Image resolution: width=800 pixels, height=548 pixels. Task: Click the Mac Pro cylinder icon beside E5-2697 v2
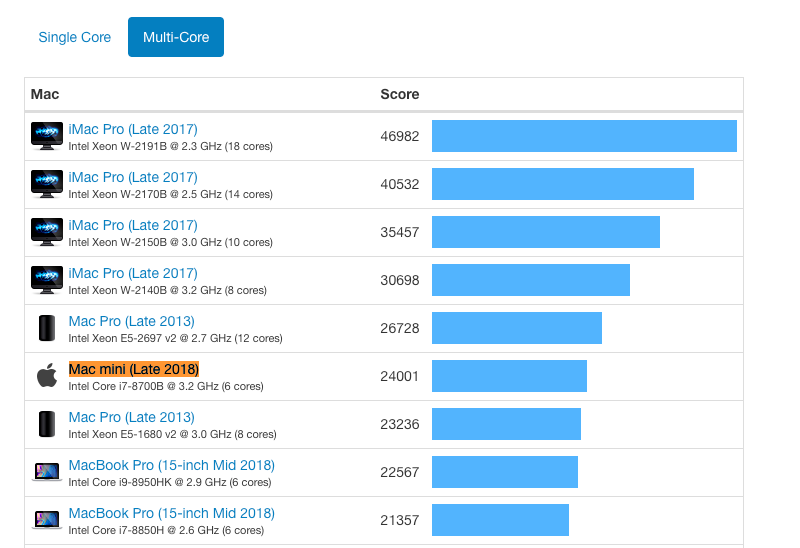[x=47, y=328]
